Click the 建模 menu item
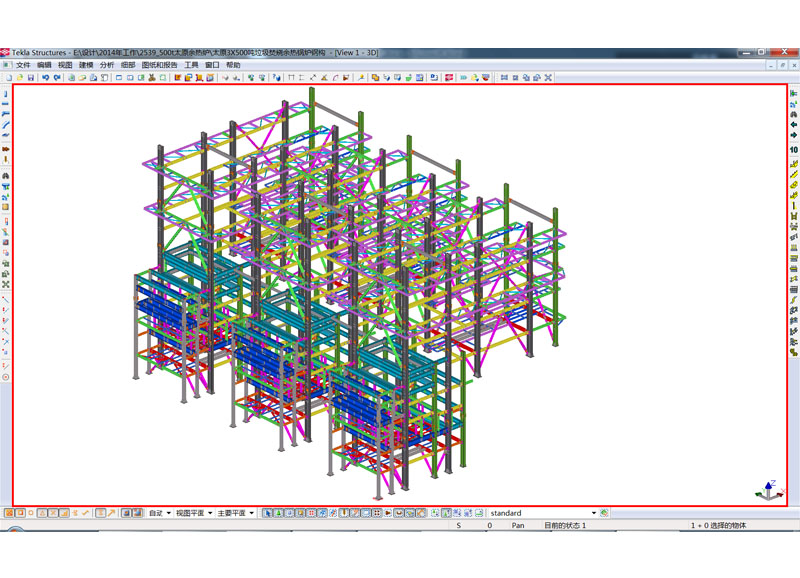Viewport: 800px width, 578px height. pyautogui.click(x=84, y=64)
